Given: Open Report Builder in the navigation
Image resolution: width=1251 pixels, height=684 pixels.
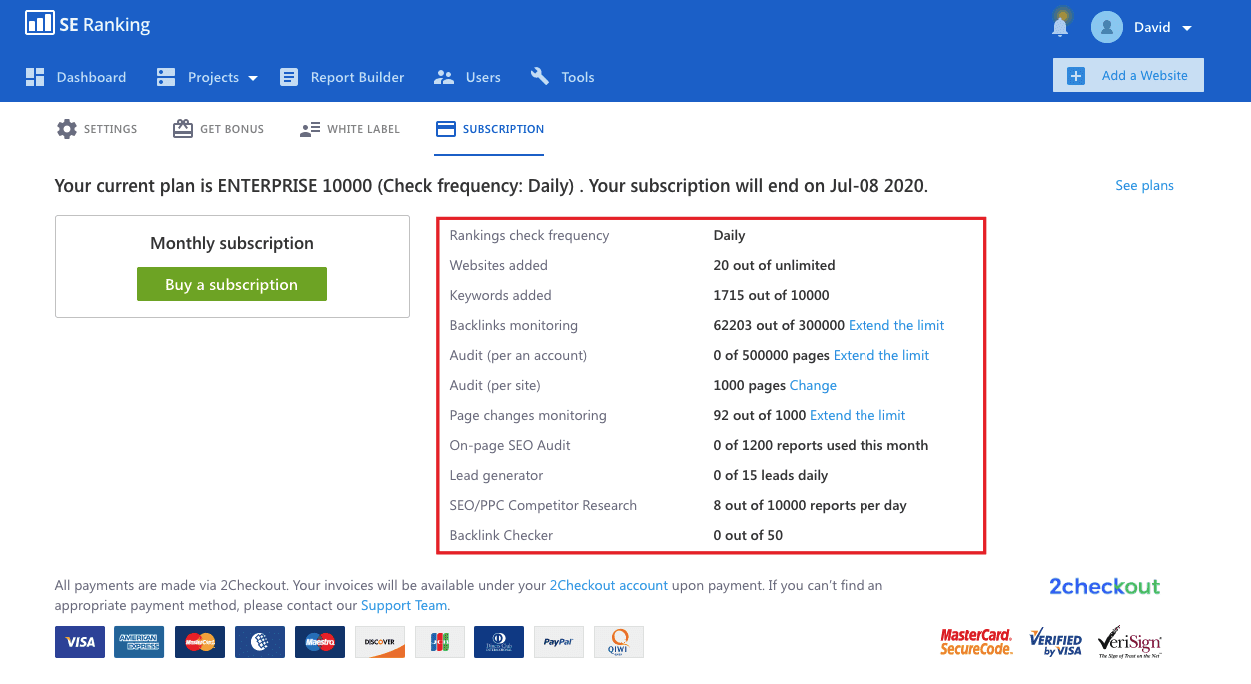Looking at the screenshot, I should pyautogui.click(x=357, y=77).
